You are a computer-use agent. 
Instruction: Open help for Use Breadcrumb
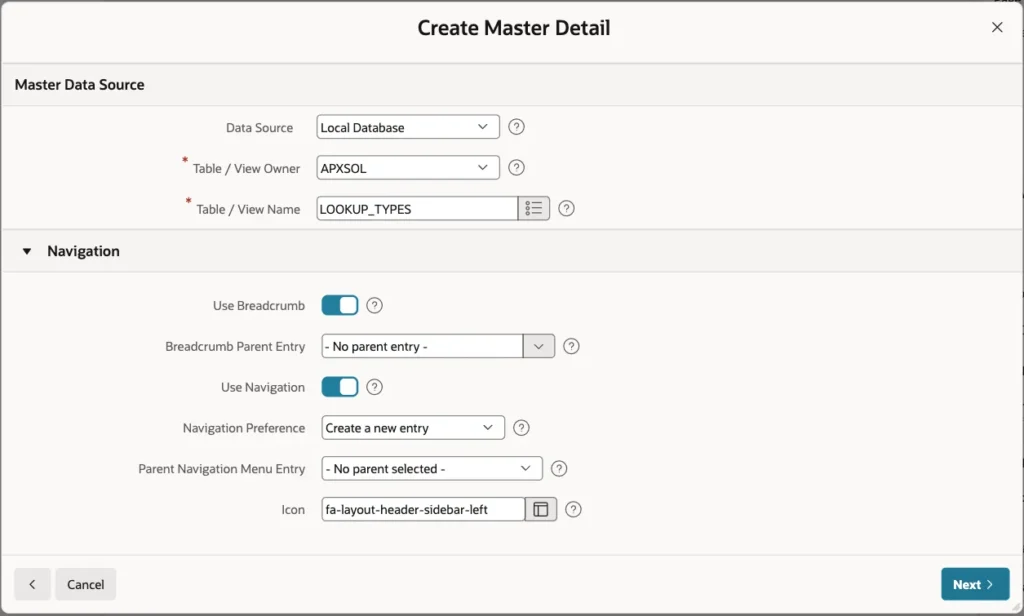coord(374,305)
